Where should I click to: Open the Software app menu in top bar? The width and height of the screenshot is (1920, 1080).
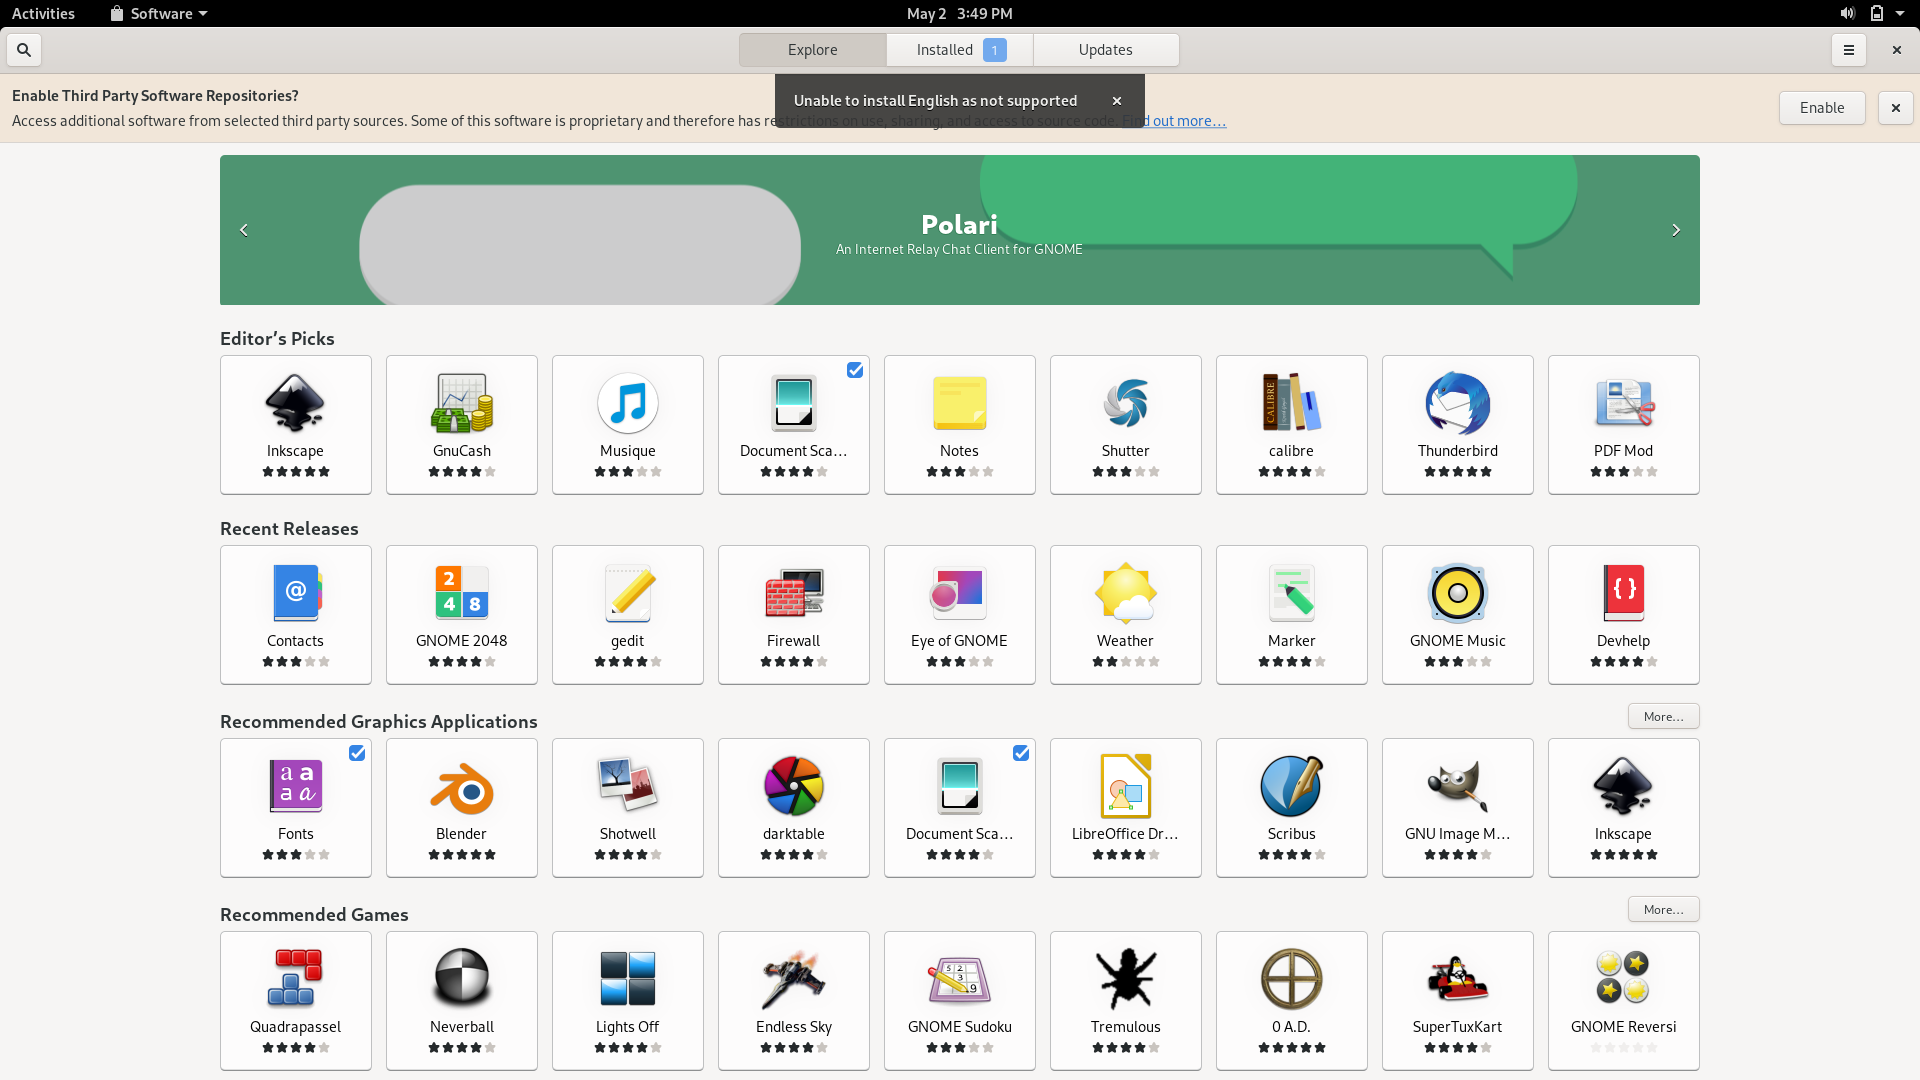[159, 14]
